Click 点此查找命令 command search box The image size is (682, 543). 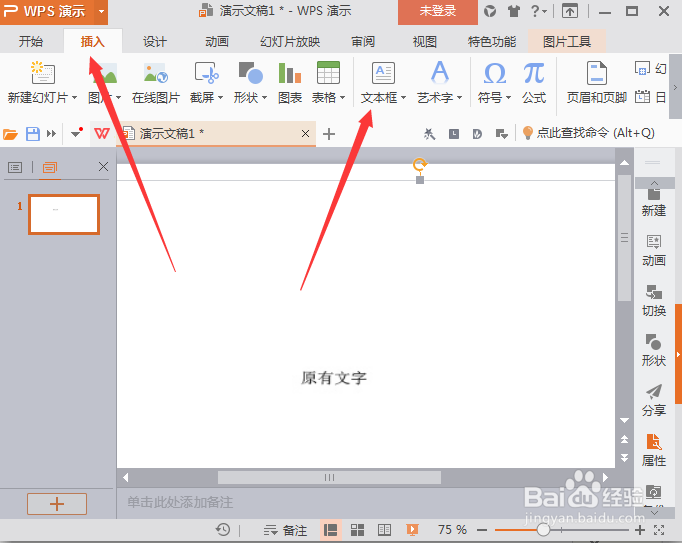click(x=588, y=133)
